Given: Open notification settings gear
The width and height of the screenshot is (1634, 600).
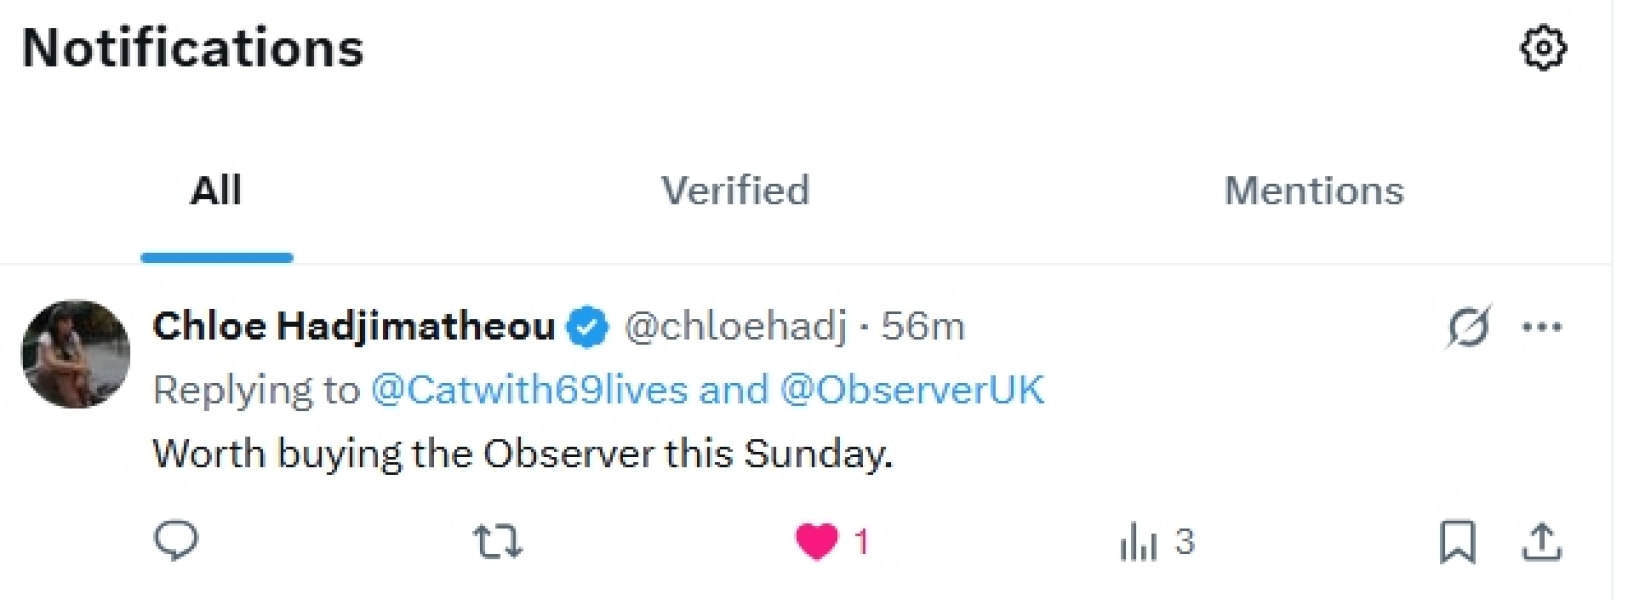Looking at the screenshot, I should [1542, 46].
